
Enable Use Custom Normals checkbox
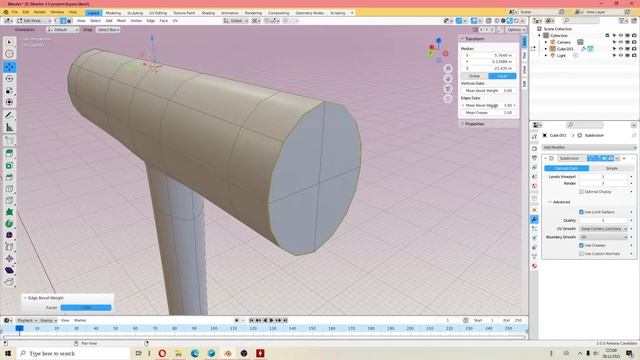[581, 253]
